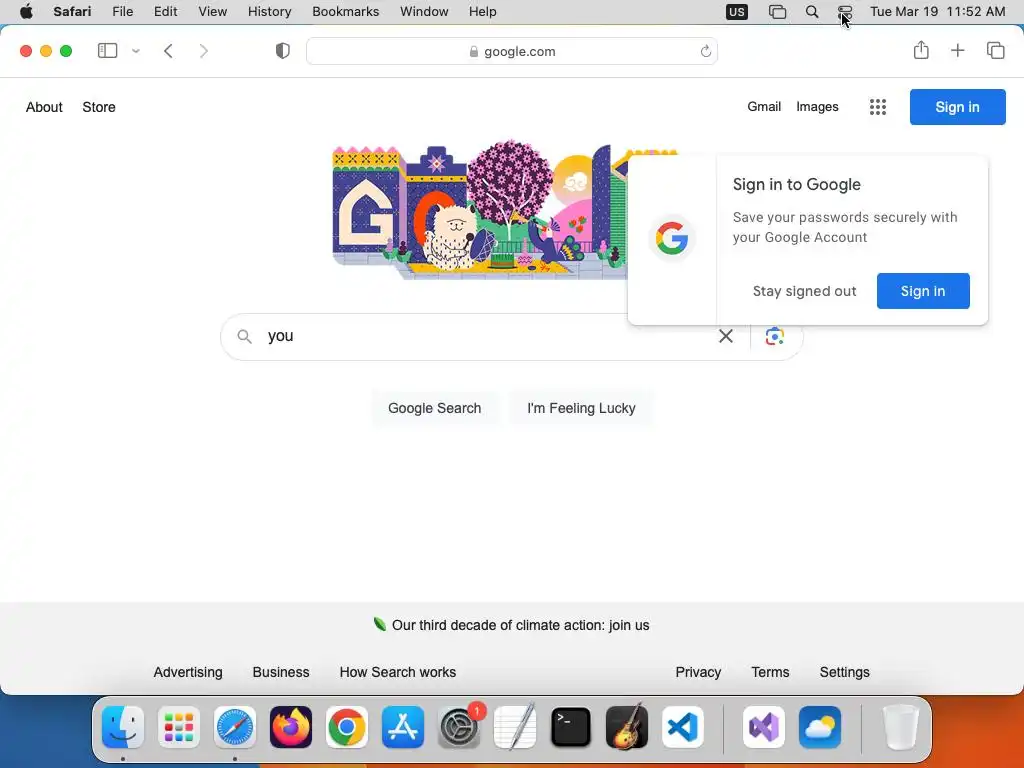Viewport: 1024px width, 768px height.
Task: Open Terms footer link
Action: pyautogui.click(x=770, y=672)
